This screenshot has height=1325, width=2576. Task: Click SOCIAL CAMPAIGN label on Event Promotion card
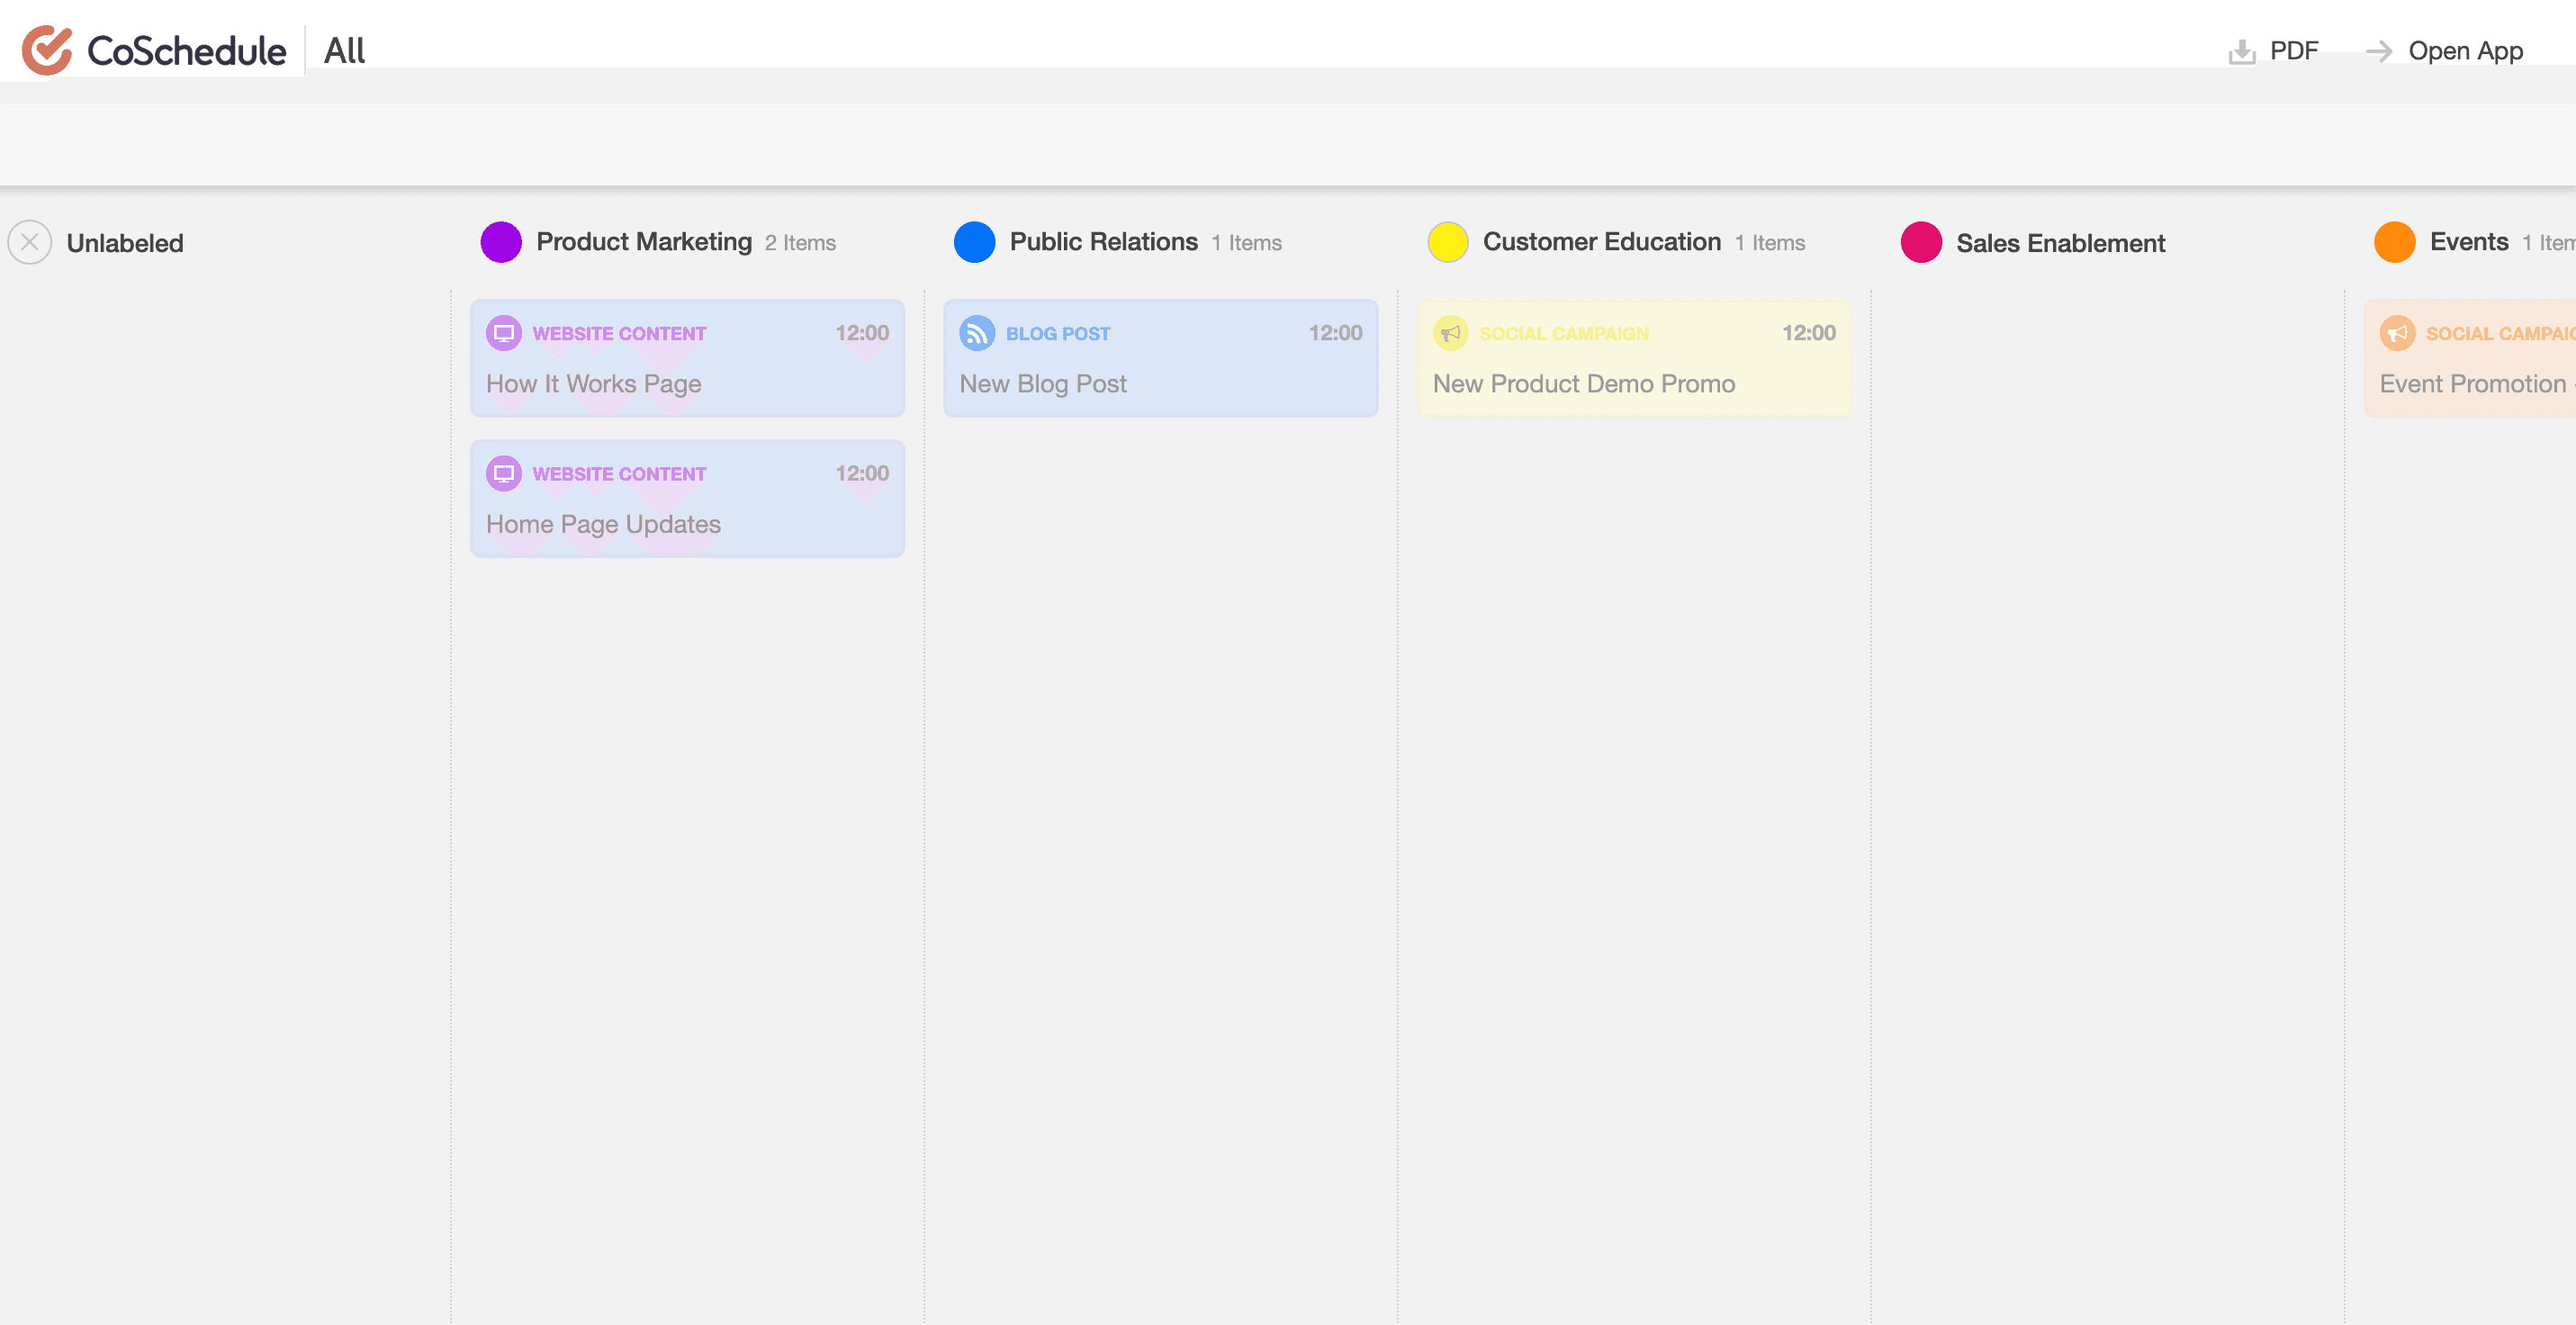click(x=2500, y=334)
